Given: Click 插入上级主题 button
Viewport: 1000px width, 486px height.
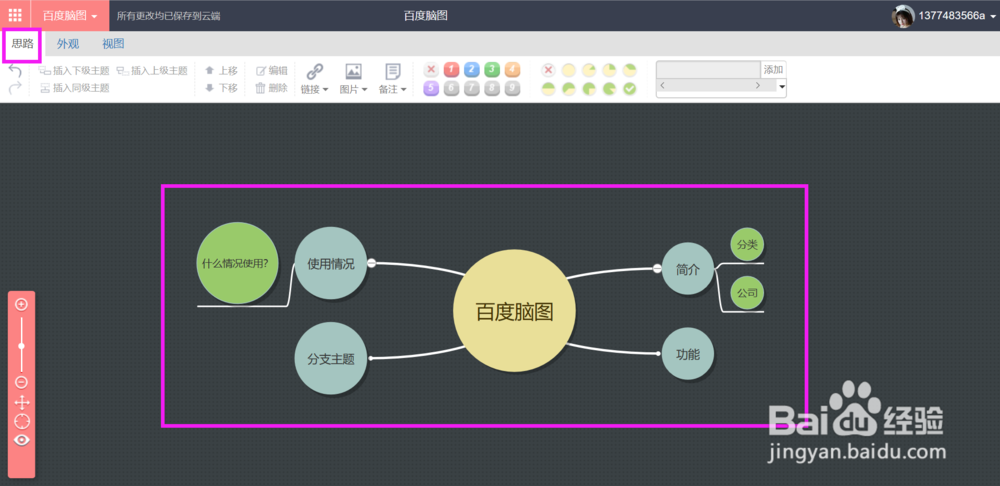Looking at the screenshot, I should coord(152,71).
